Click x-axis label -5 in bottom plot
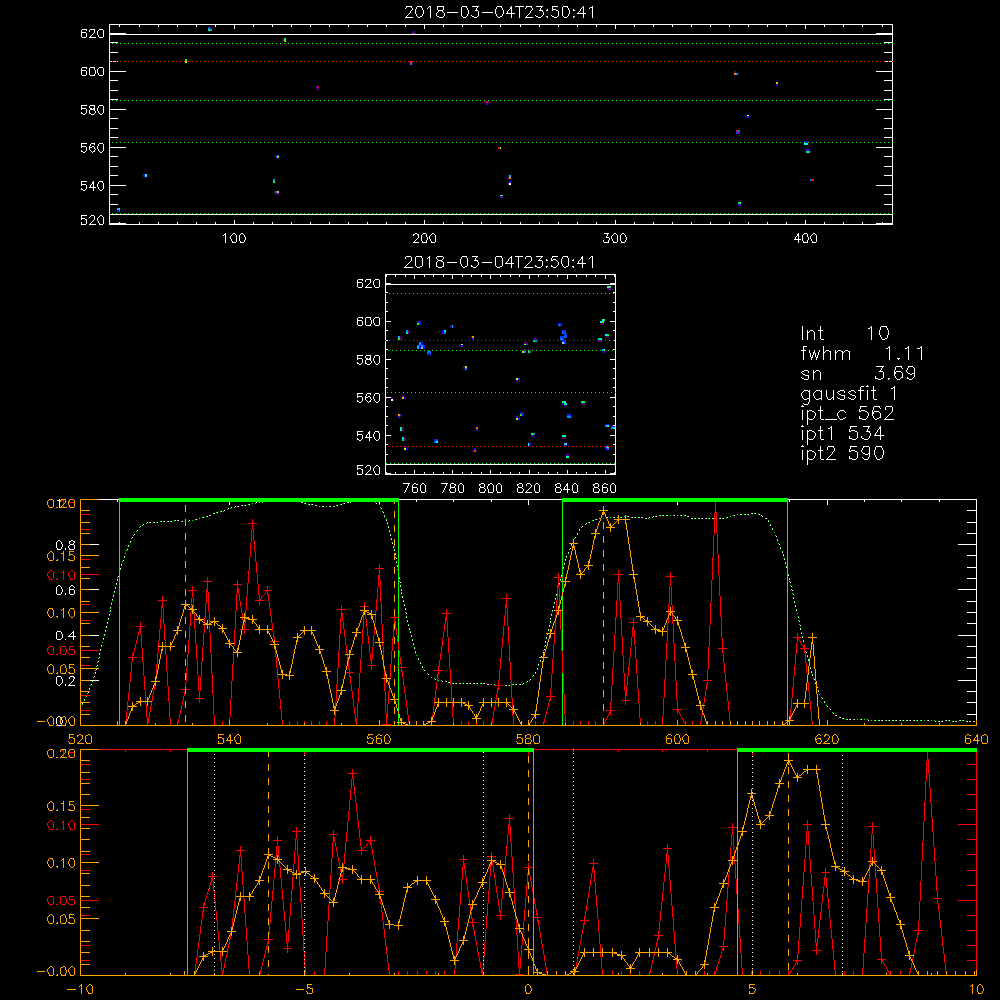This screenshot has width=1000, height=1000. (305, 990)
